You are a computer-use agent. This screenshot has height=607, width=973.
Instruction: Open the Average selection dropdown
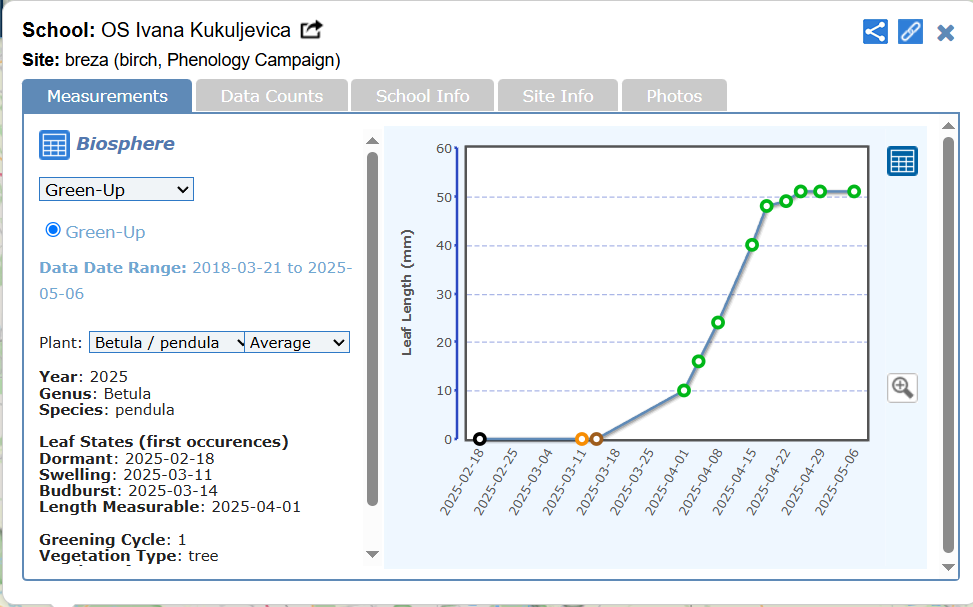click(298, 342)
